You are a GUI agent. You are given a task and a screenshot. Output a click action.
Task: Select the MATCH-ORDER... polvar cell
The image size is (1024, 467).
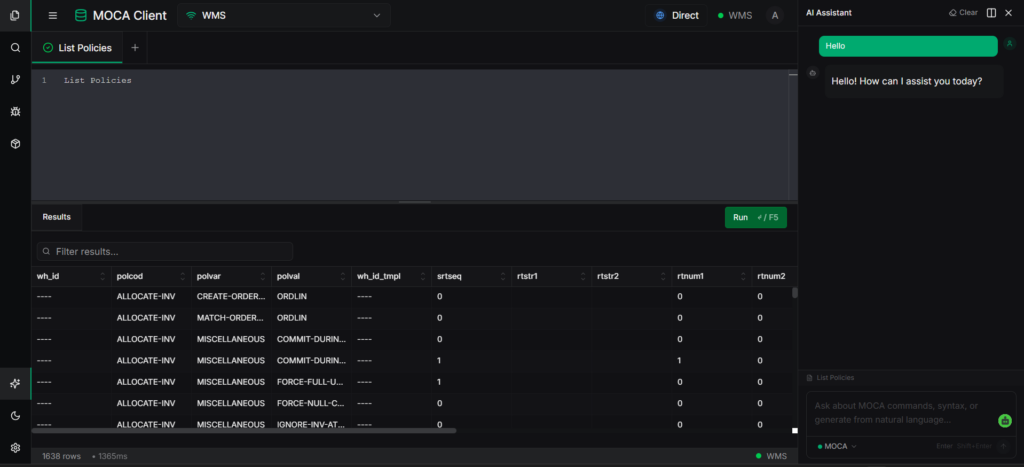231,318
